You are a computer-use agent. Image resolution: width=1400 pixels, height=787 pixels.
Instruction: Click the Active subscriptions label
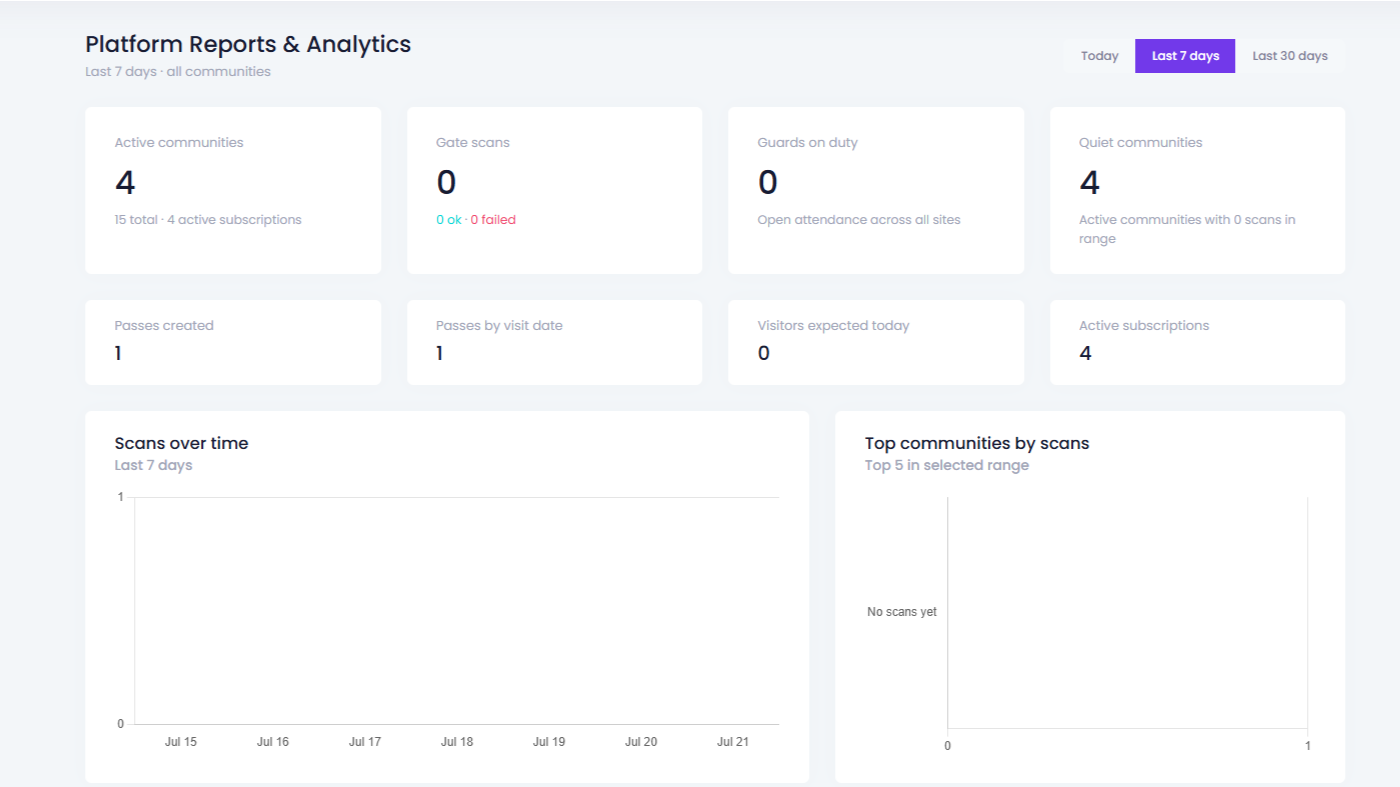(x=1144, y=326)
